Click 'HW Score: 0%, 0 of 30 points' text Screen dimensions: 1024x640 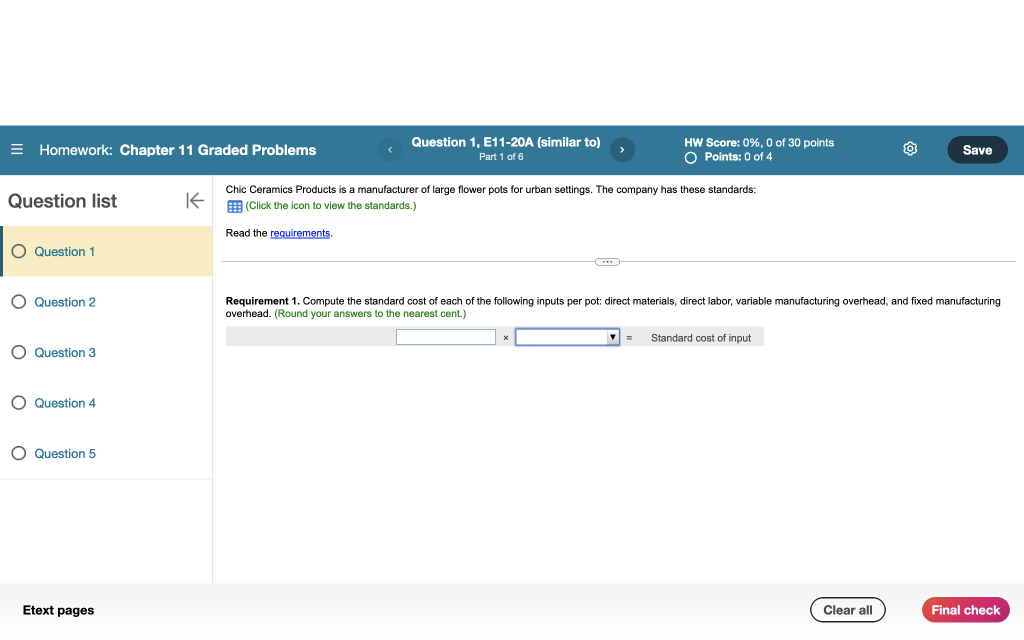759,142
